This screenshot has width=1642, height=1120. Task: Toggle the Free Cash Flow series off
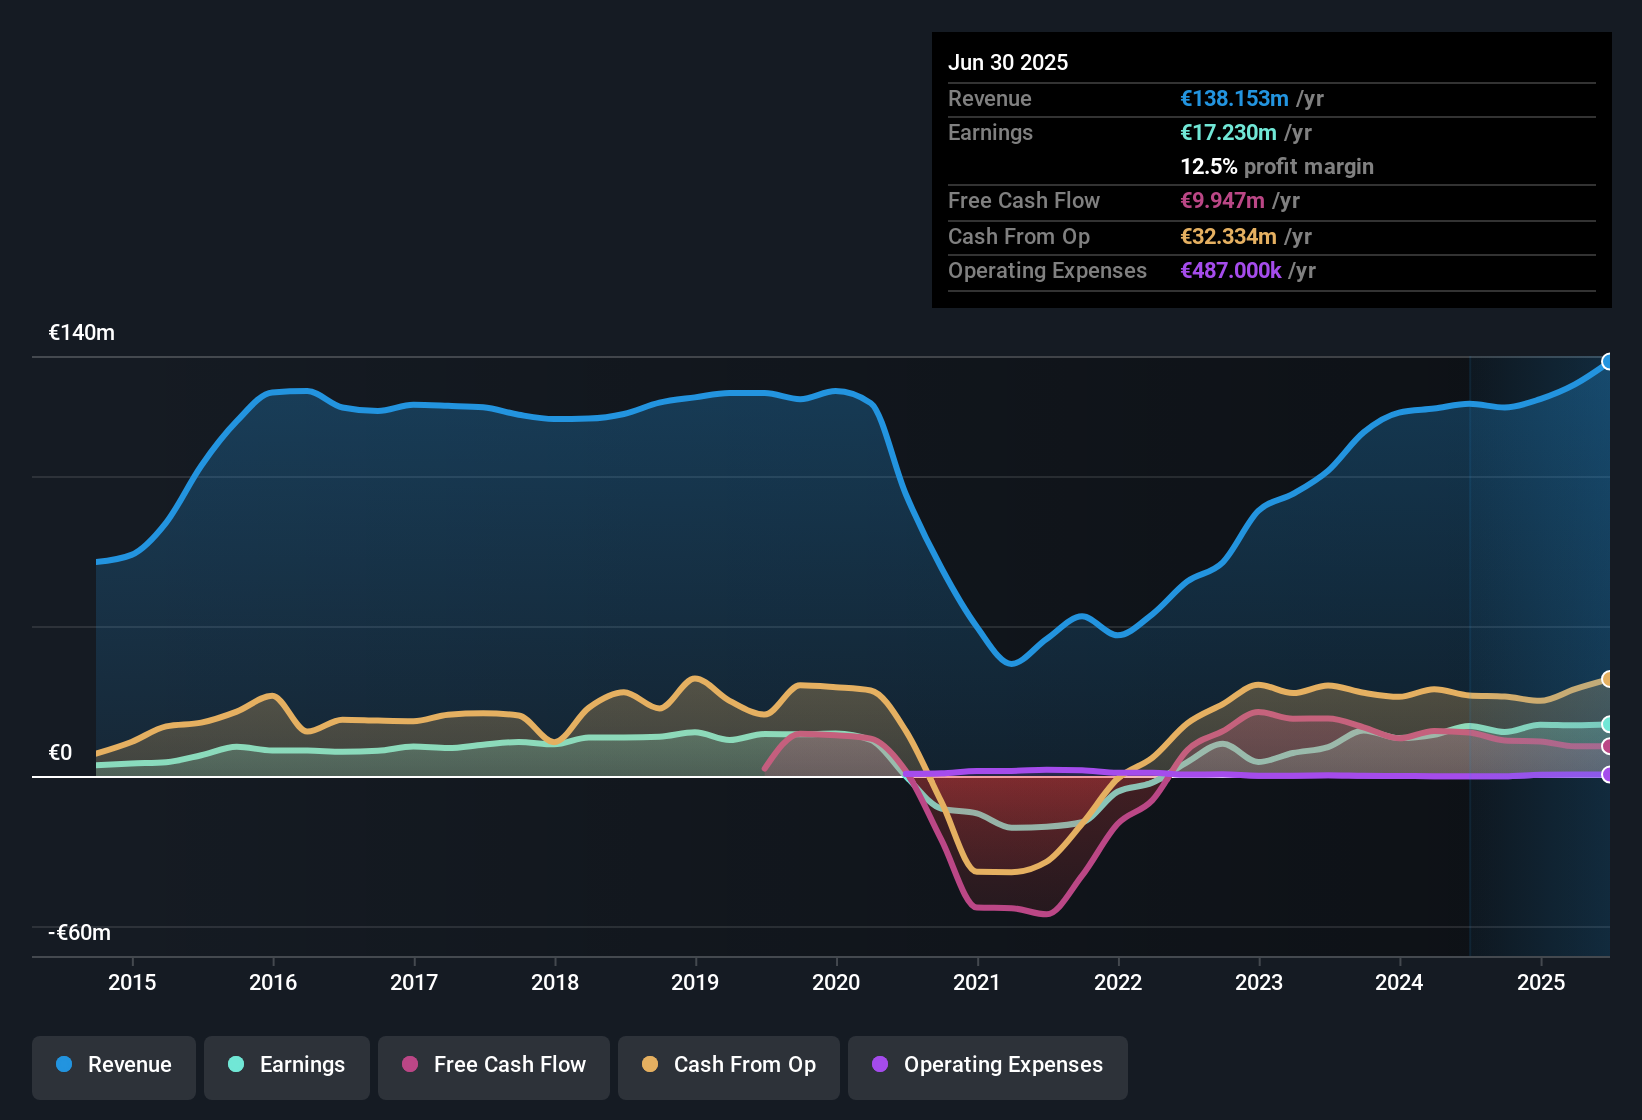coord(493,1065)
